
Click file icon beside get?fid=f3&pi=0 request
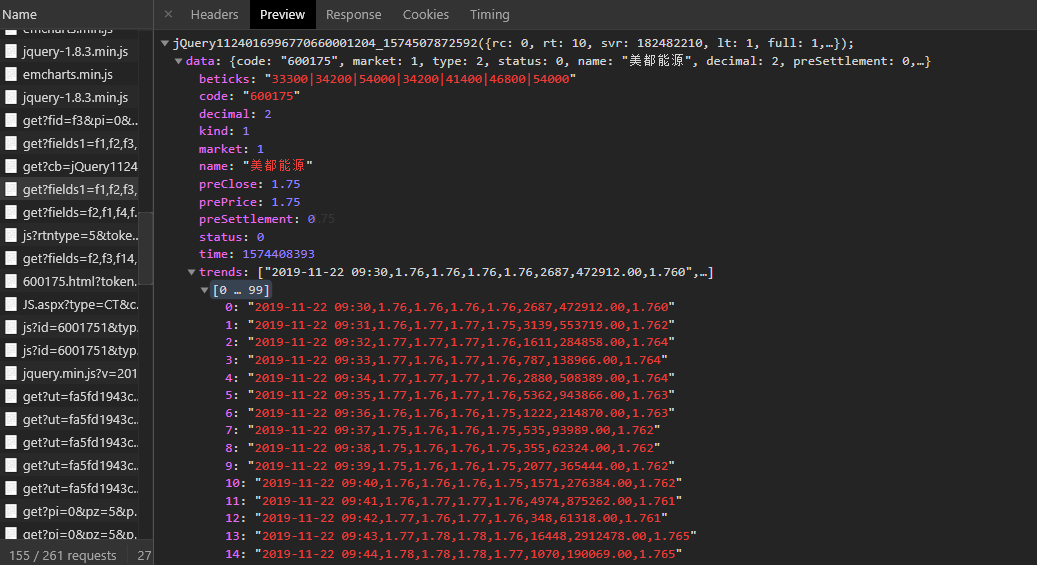click(12, 120)
